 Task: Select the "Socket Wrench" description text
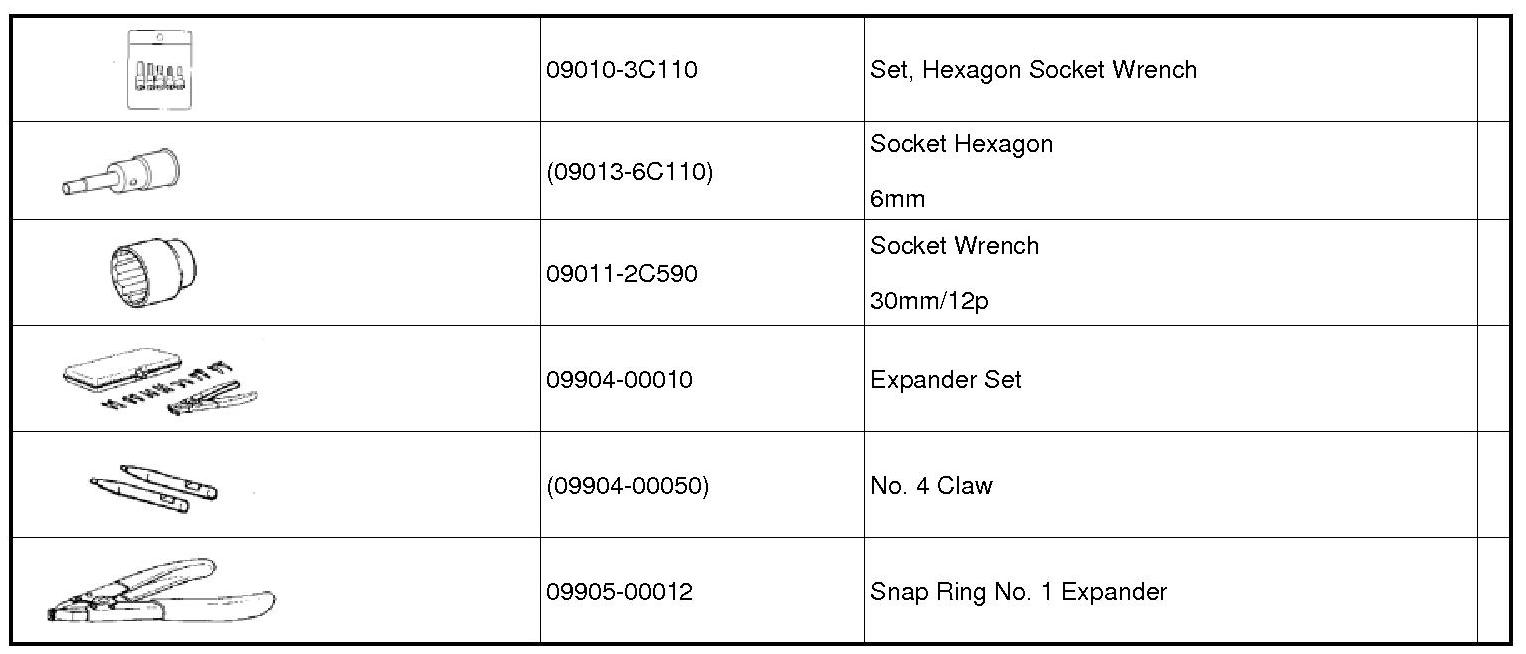pyautogui.click(x=954, y=246)
